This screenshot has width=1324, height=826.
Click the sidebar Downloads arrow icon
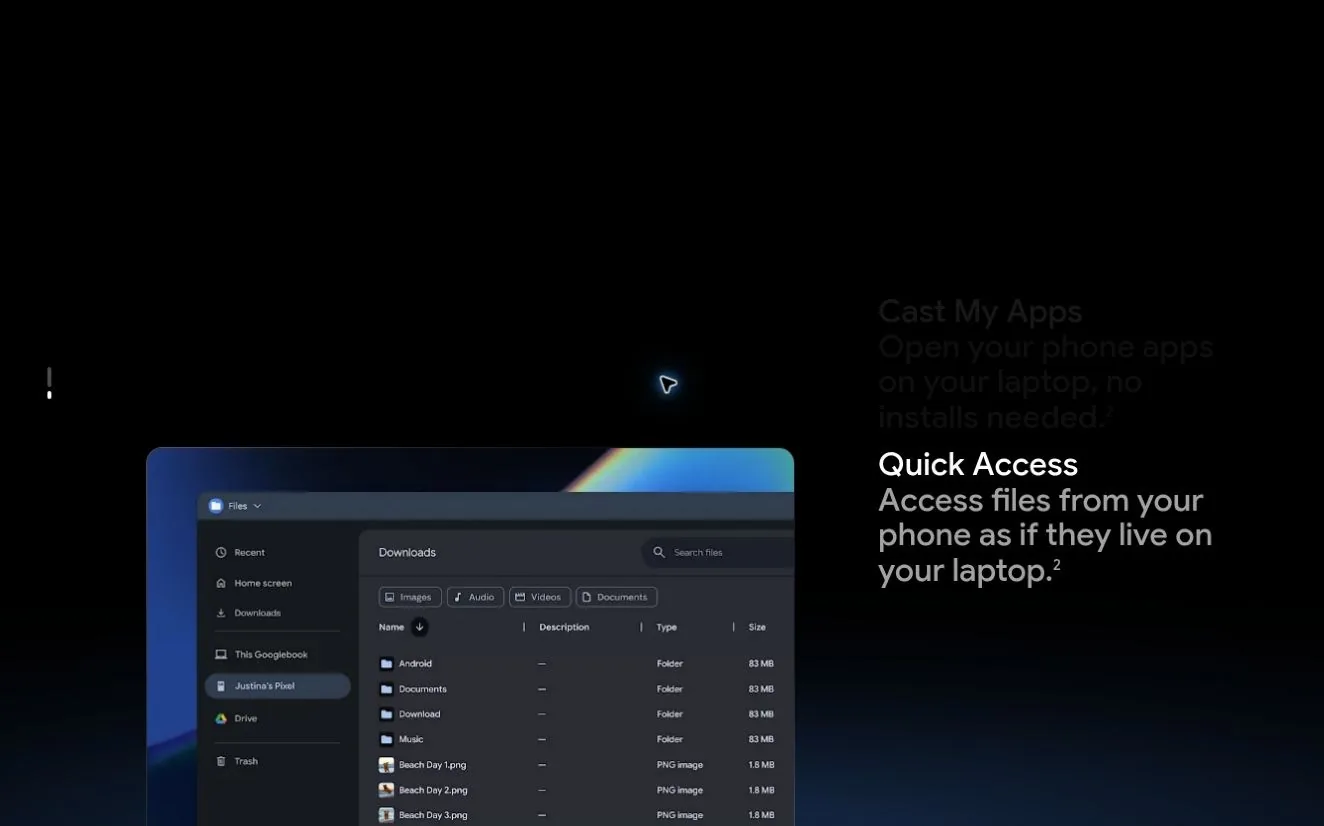221,613
